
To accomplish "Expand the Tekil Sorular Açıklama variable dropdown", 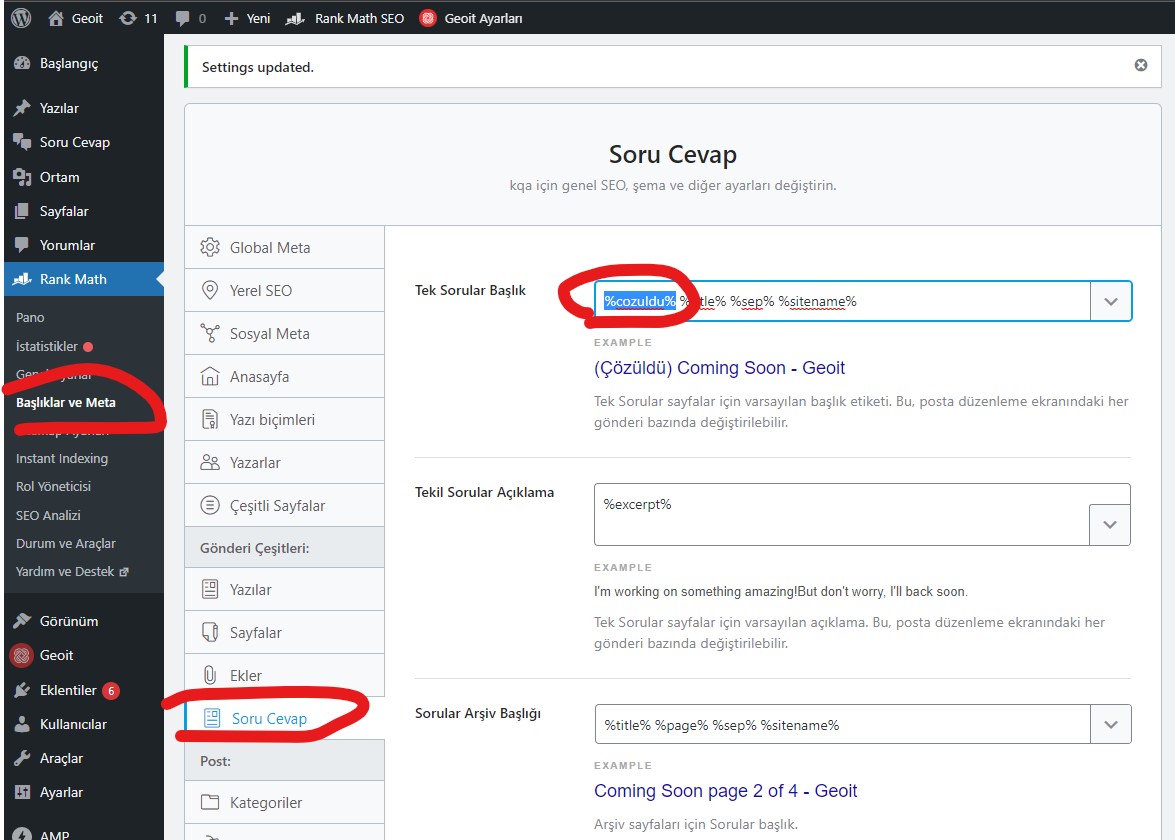I will point(1109,525).
